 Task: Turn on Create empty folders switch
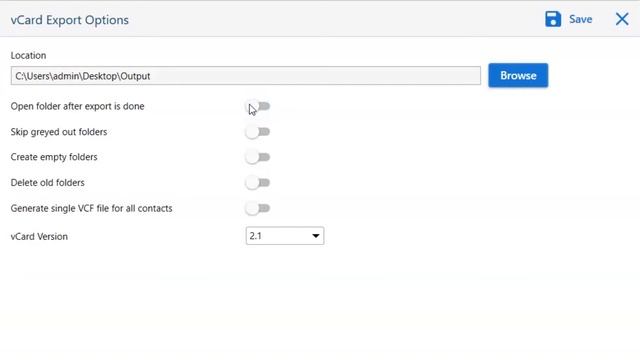pyautogui.click(x=258, y=157)
